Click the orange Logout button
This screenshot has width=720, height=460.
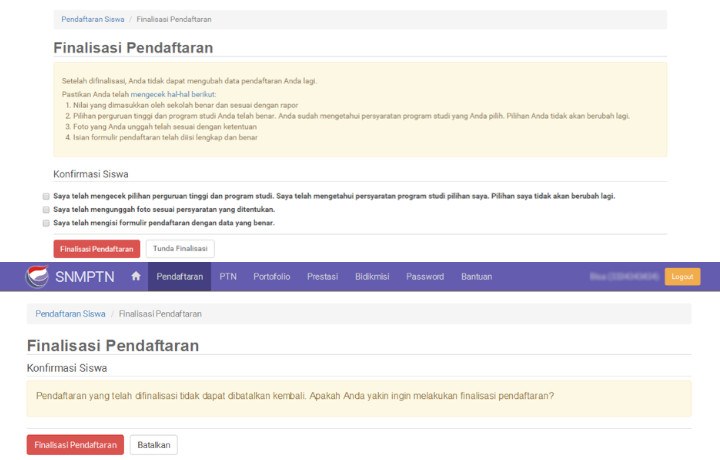coord(682,276)
